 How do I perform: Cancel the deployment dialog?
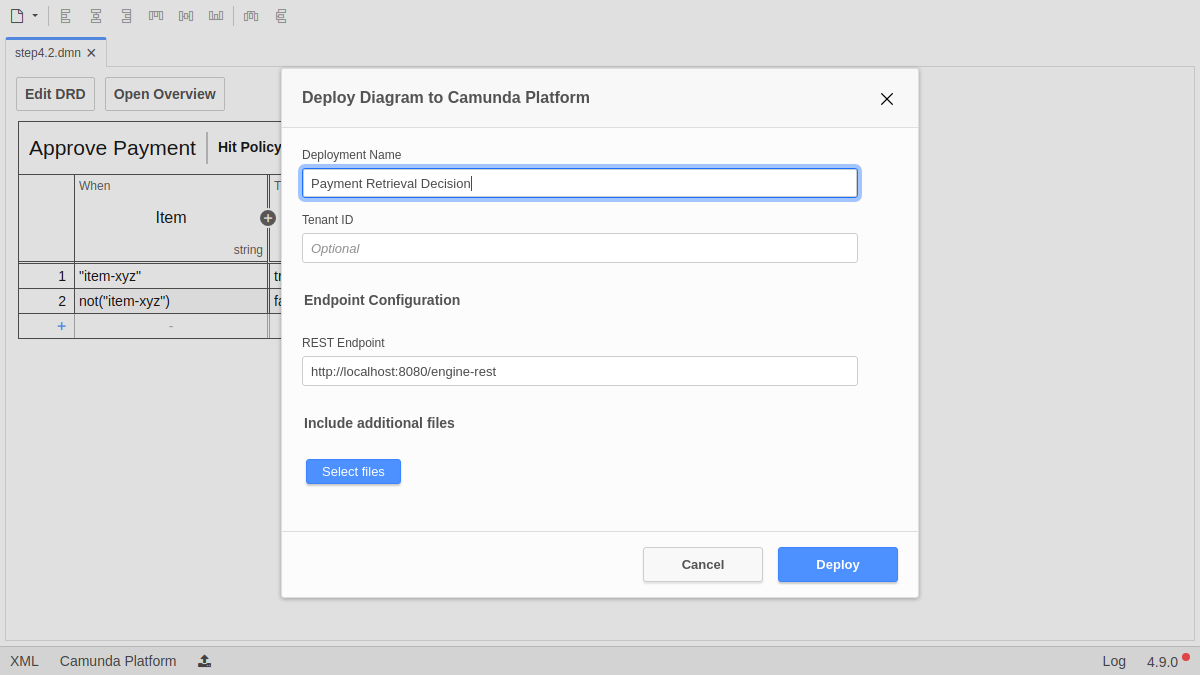(702, 564)
